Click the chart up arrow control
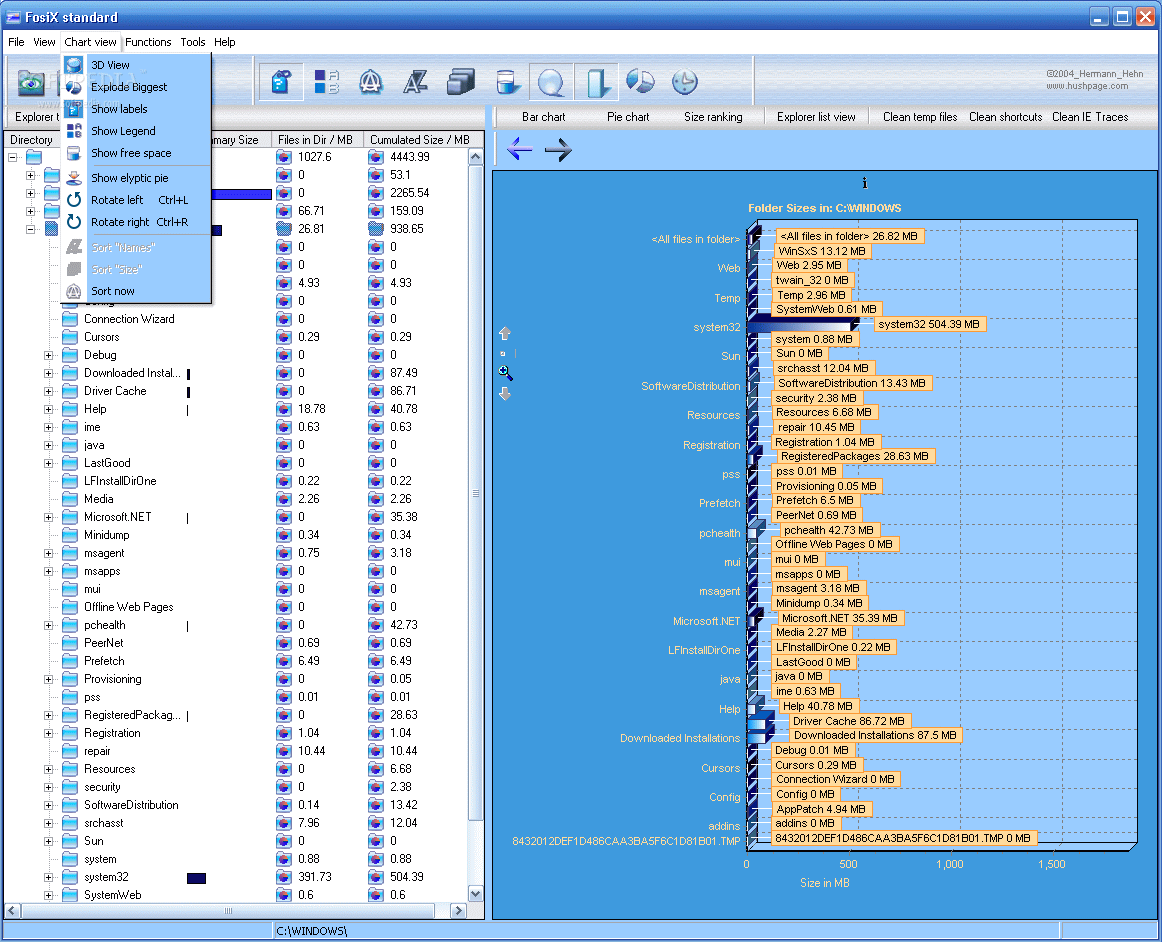 (505, 334)
